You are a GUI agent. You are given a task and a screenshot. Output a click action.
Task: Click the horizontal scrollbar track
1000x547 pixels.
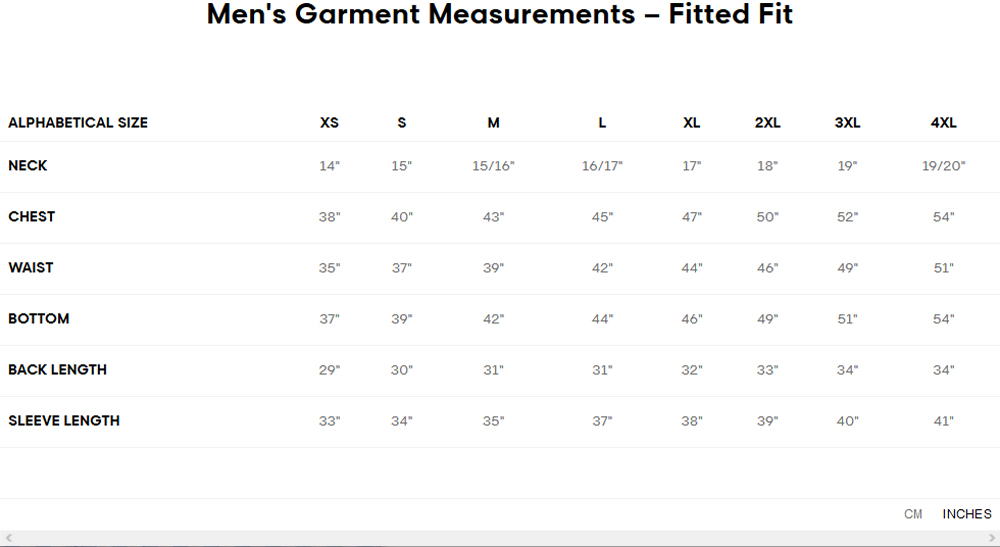(x=500, y=538)
